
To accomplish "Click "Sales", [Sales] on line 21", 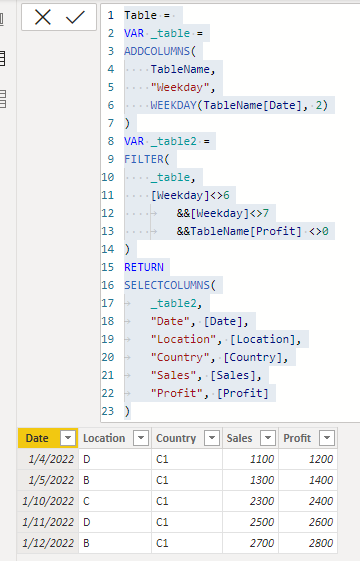I will pyautogui.click(x=203, y=375).
